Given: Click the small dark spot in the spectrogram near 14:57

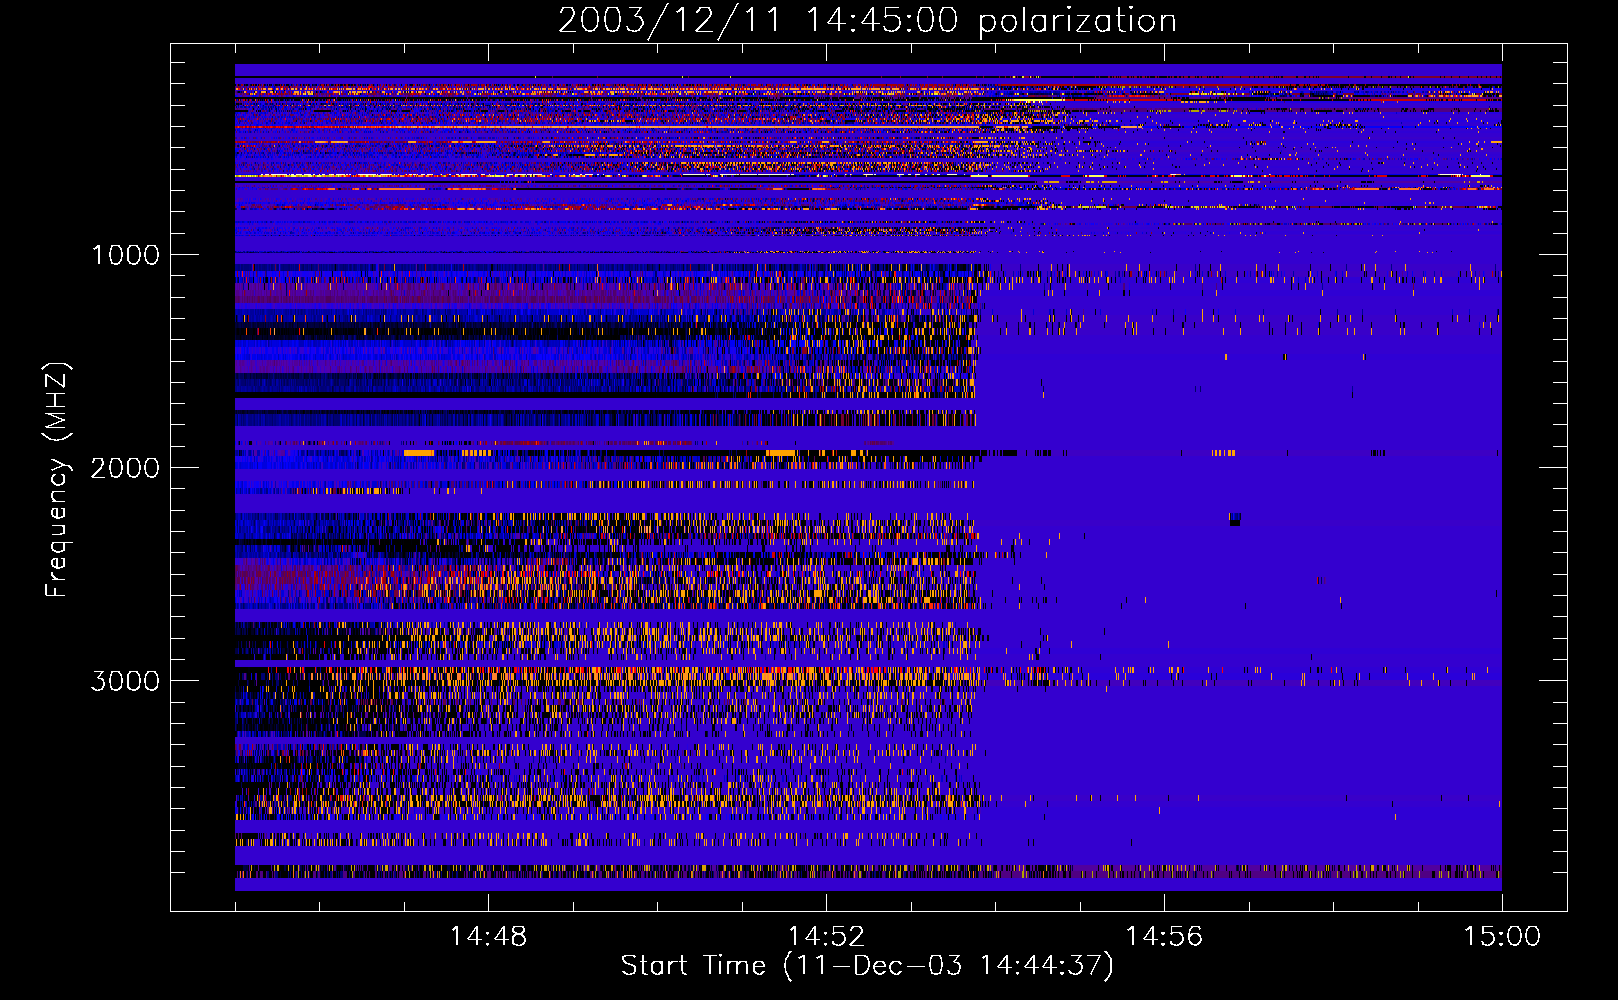Looking at the screenshot, I should [x=1235, y=519].
